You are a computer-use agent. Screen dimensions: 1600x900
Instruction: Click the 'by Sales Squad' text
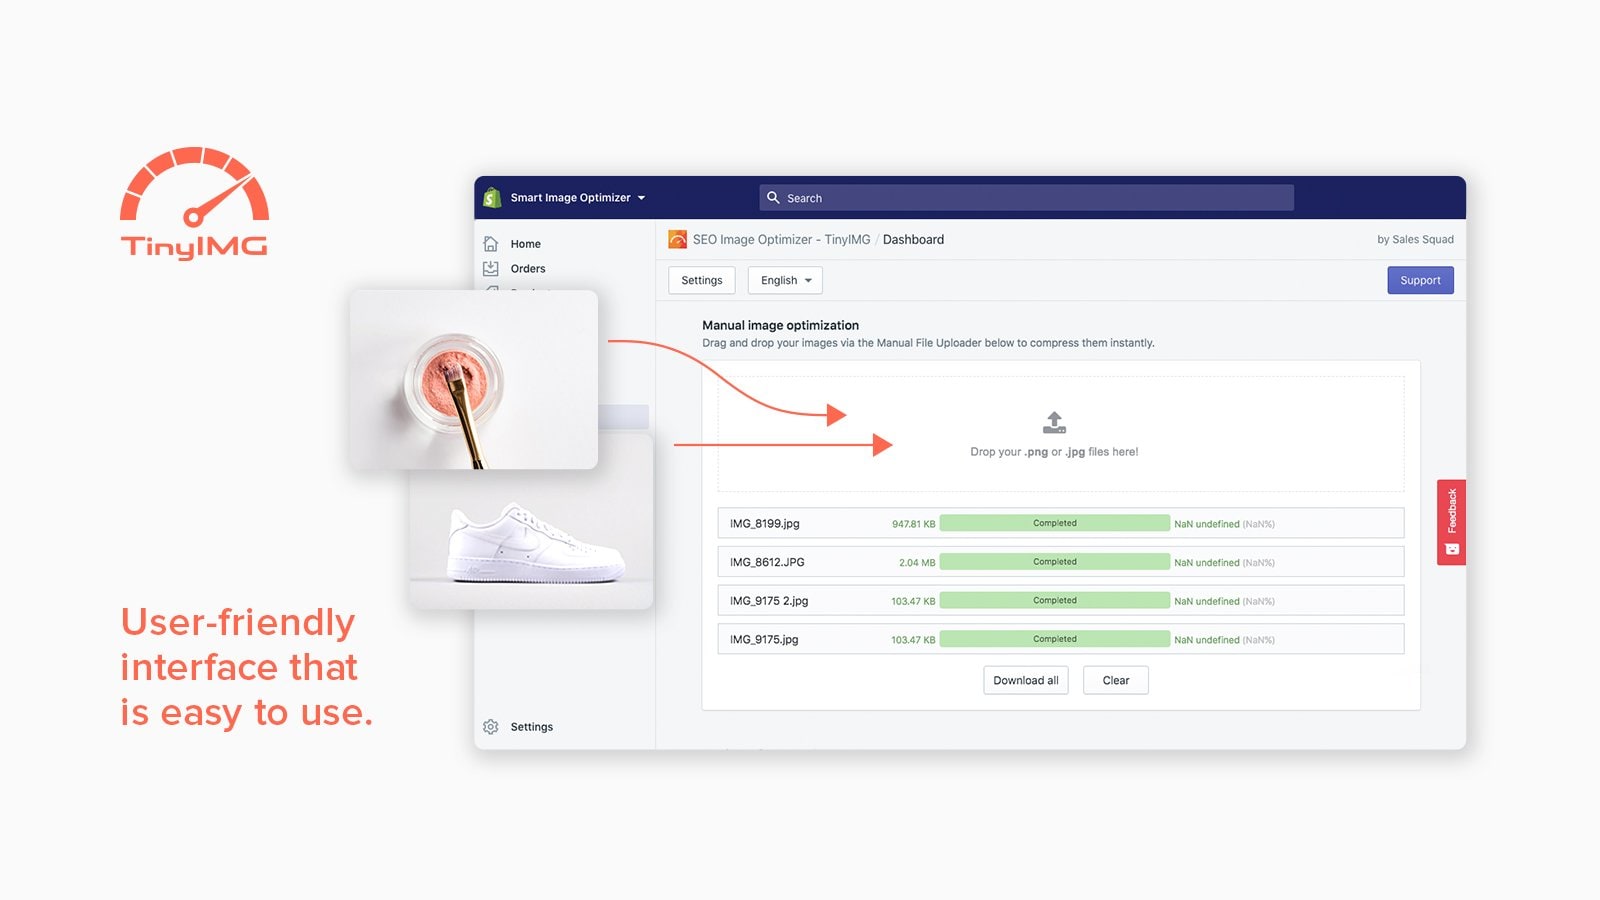[1415, 240]
